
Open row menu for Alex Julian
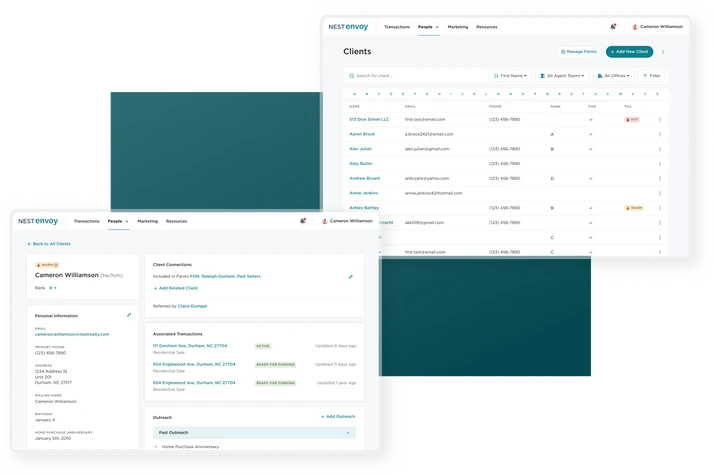click(x=660, y=149)
